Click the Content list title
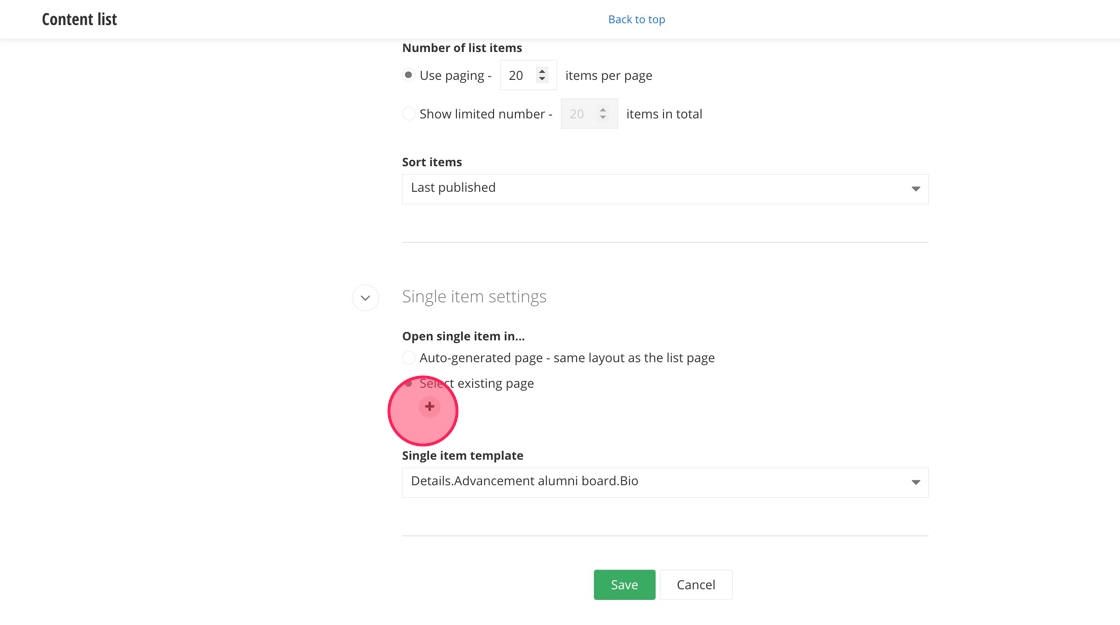Image resolution: width=1120 pixels, height=625 pixels. (x=80, y=19)
